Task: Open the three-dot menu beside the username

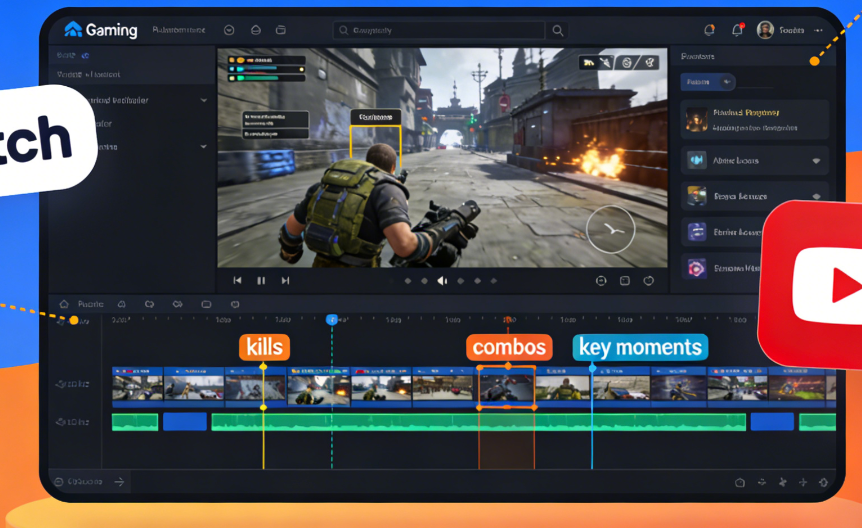Action: (819, 30)
